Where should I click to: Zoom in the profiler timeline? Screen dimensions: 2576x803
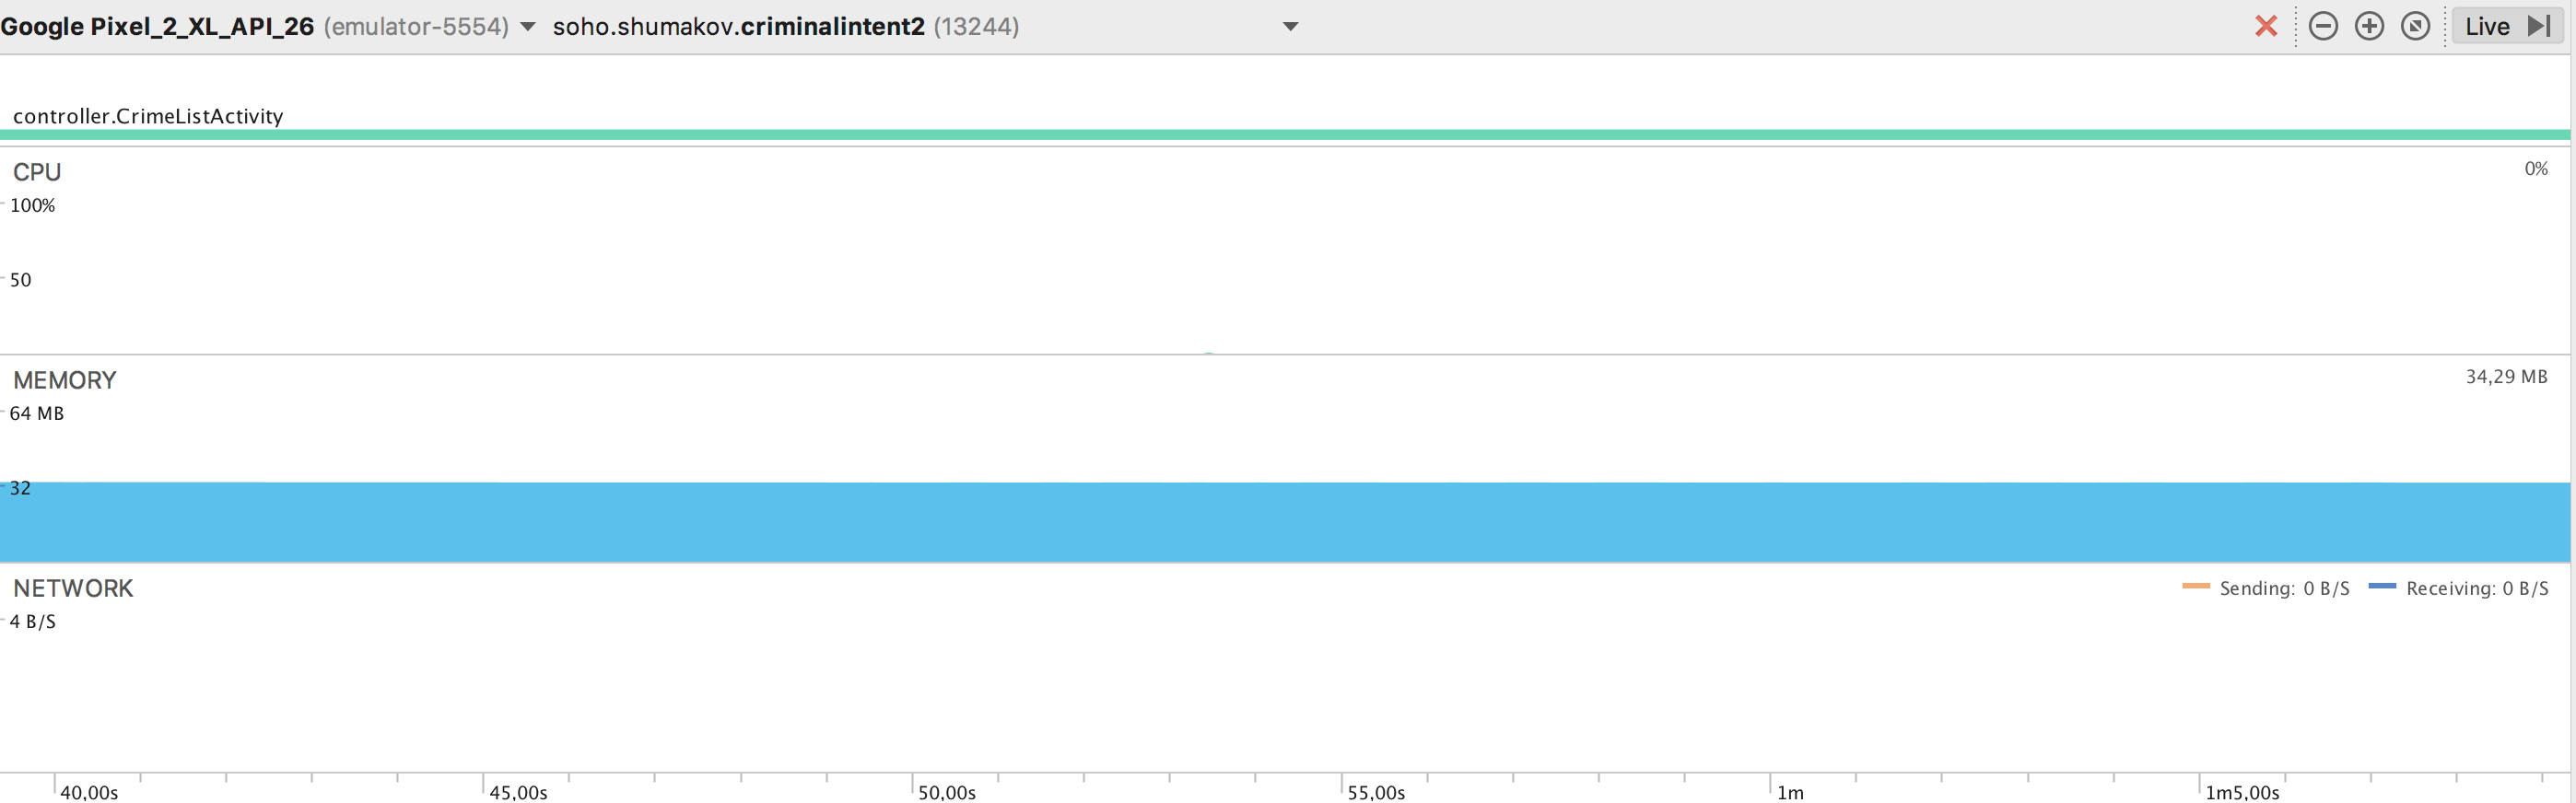pyautogui.click(x=2369, y=26)
